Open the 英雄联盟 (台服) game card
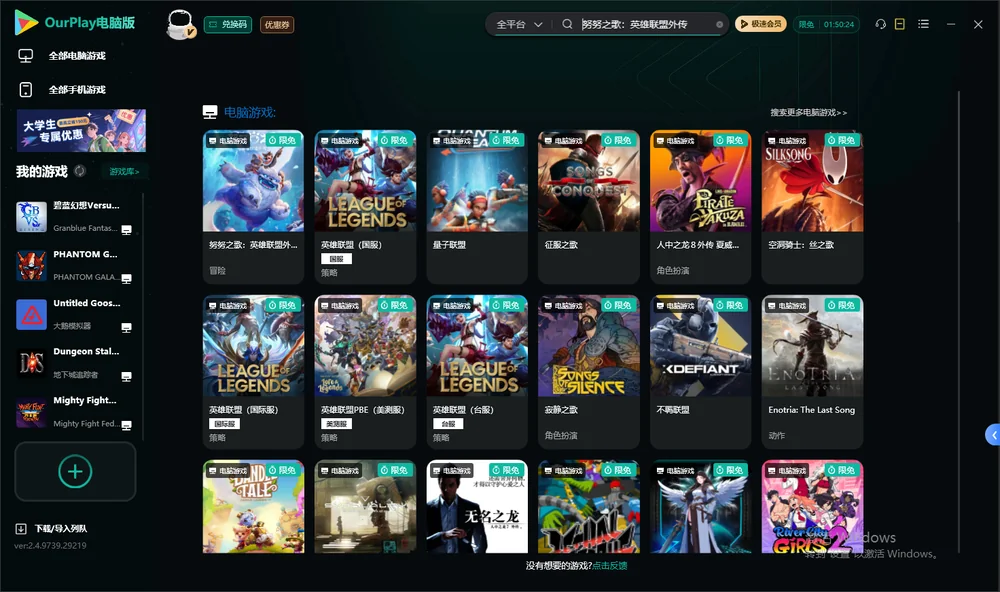 pos(477,372)
